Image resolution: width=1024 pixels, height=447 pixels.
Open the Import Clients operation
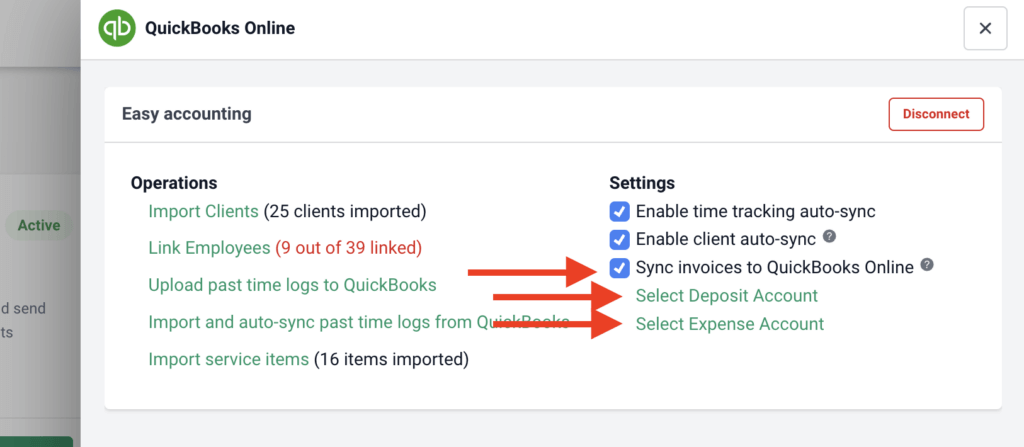203,211
